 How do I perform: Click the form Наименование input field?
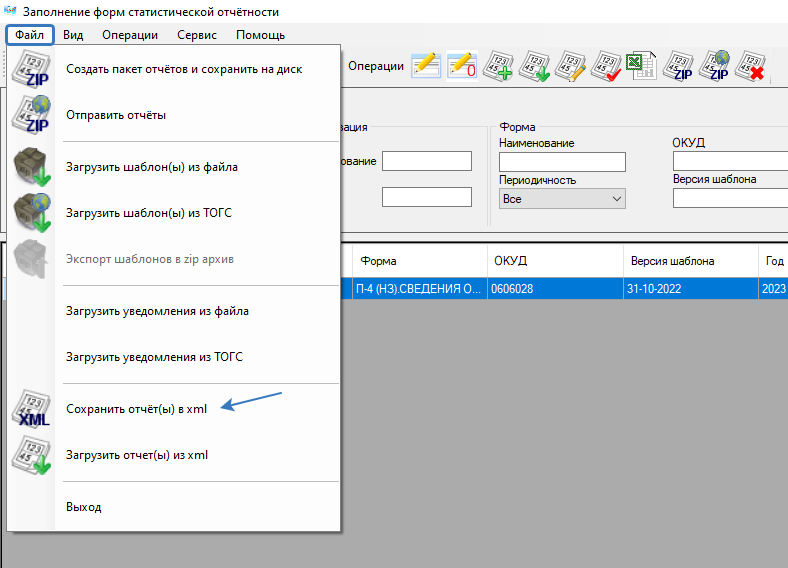tap(562, 162)
